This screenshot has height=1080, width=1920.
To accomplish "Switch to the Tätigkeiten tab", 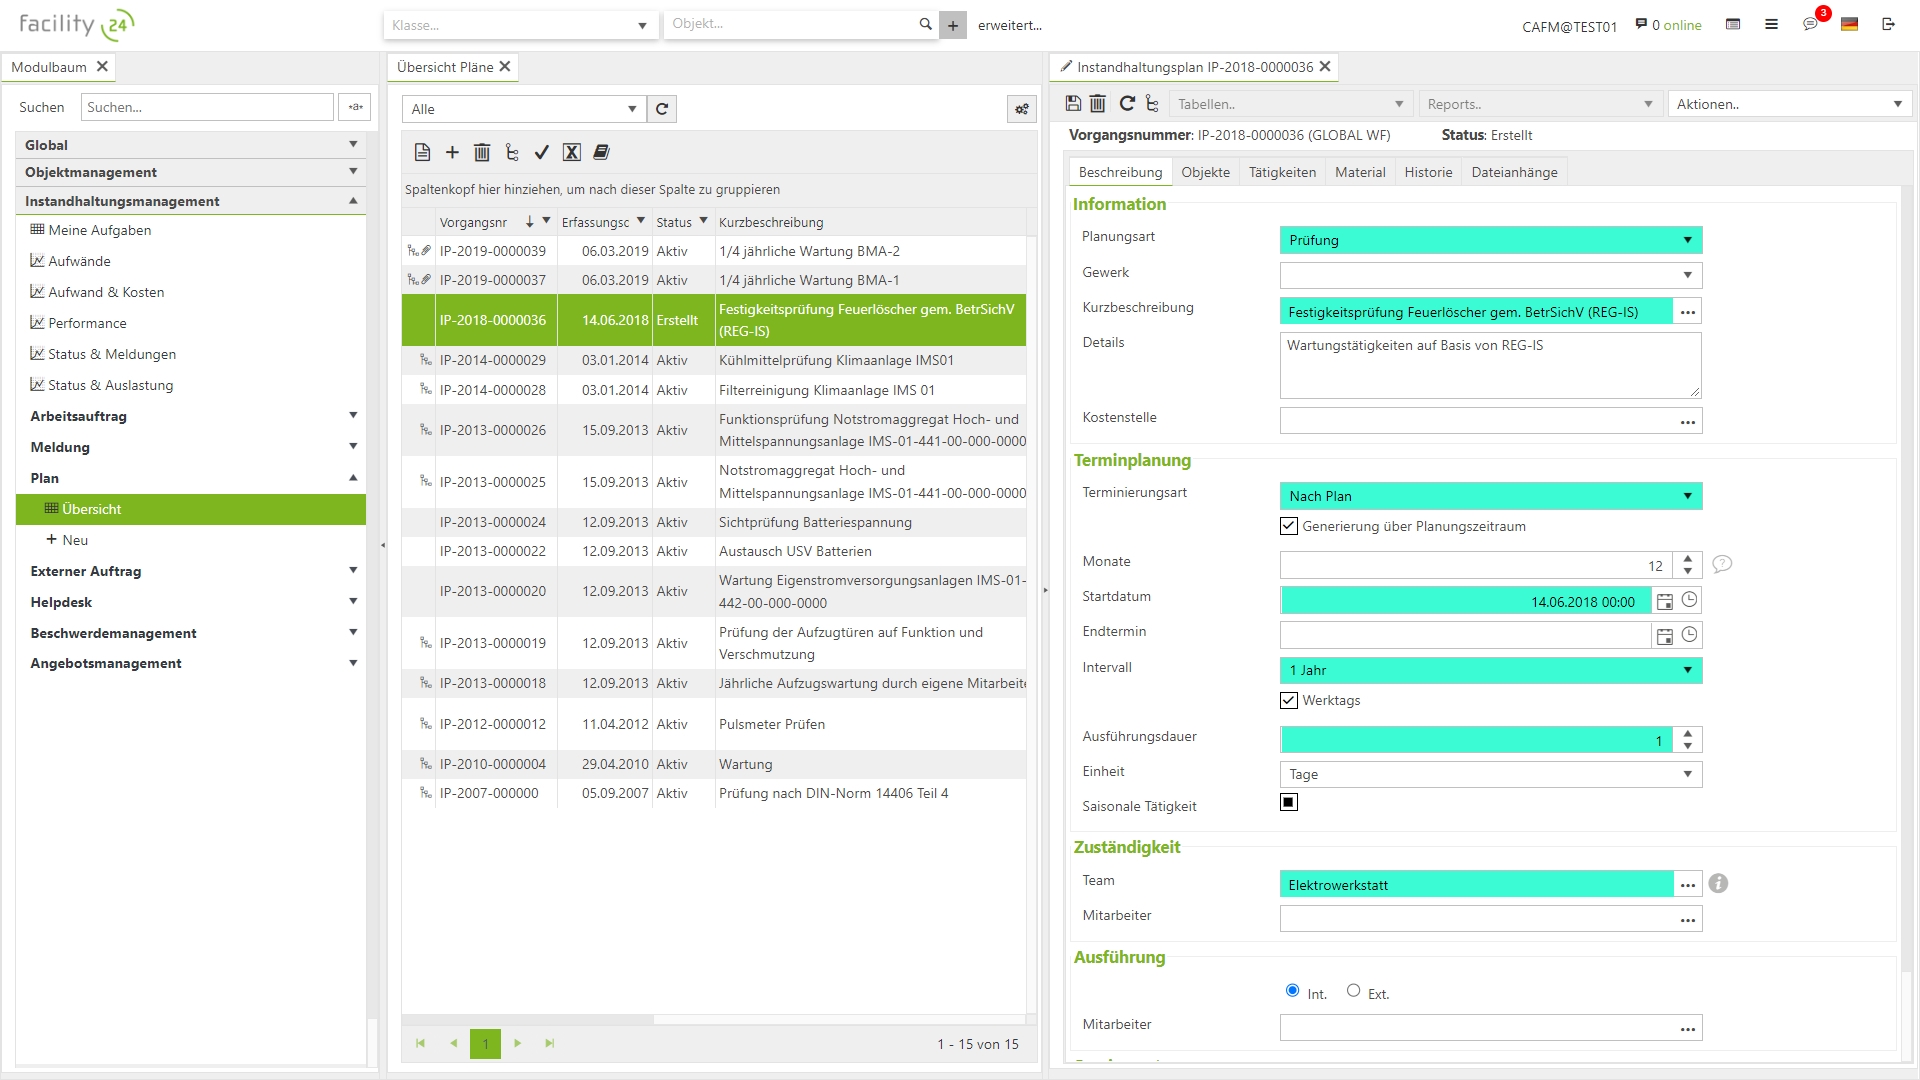I will [1282, 172].
